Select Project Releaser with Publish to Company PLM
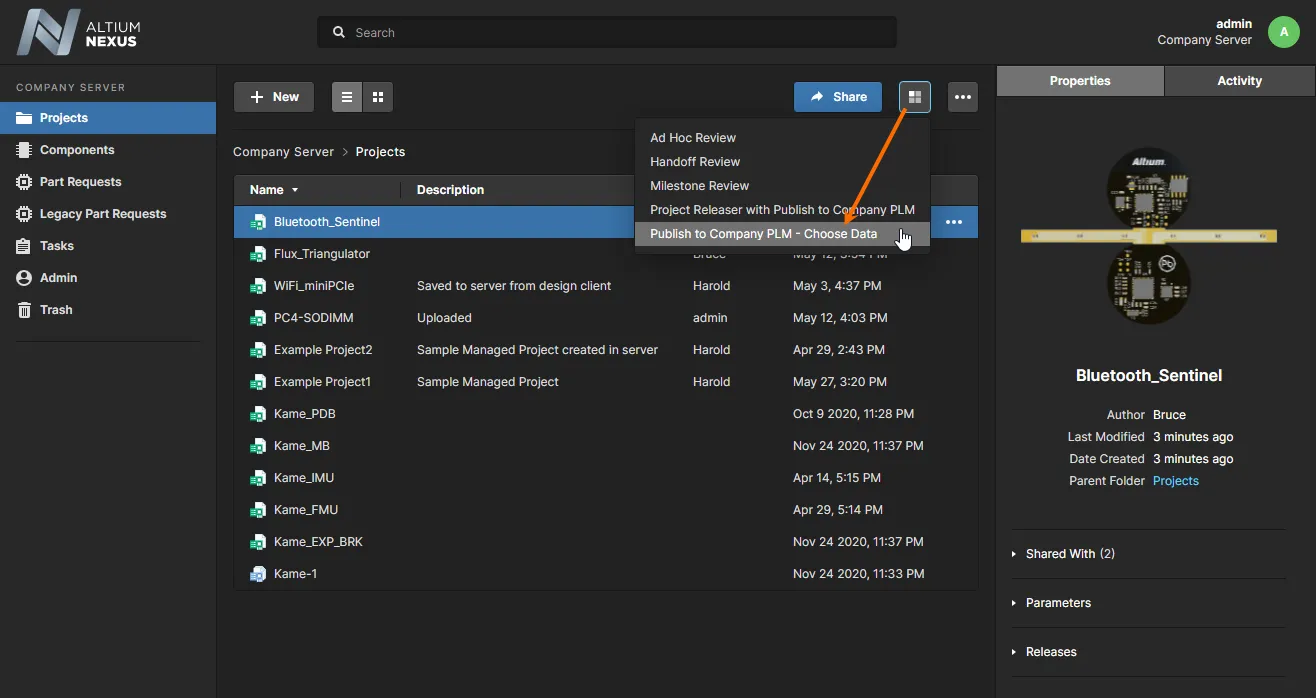The height and width of the screenshot is (698, 1316). [782, 210]
